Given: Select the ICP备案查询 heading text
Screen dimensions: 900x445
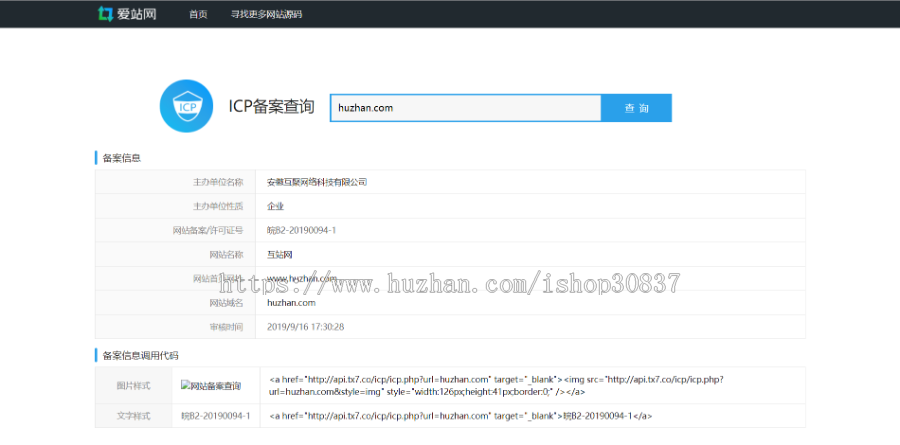Looking at the screenshot, I should 271,107.
